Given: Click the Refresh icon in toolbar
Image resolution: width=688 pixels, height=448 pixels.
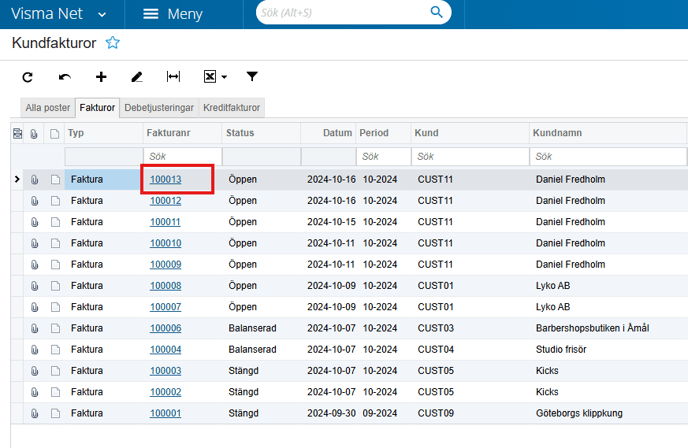Looking at the screenshot, I should [x=28, y=77].
